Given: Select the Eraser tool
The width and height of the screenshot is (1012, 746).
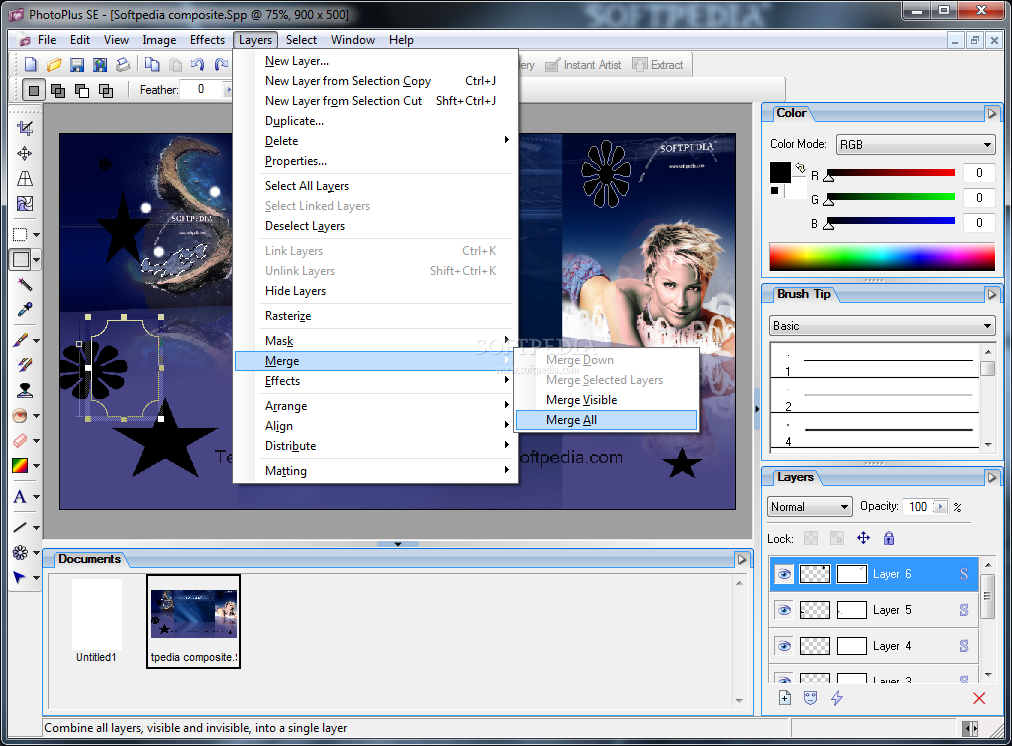Looking at the screenshot, I should [21, 441].
